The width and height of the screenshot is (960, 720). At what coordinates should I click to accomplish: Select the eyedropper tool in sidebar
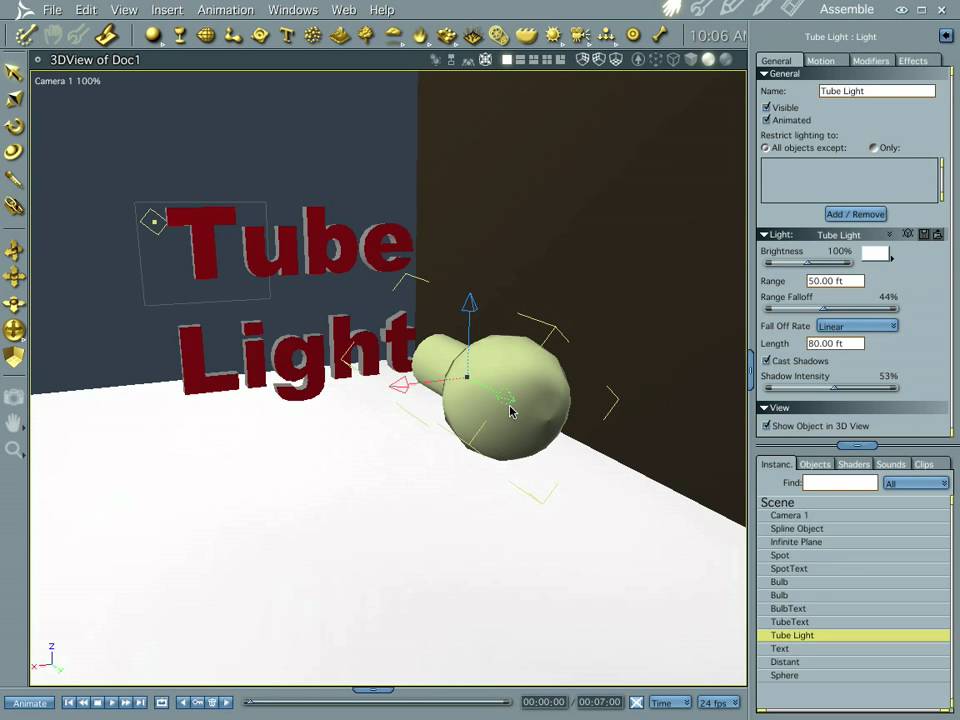pos(13,179)
